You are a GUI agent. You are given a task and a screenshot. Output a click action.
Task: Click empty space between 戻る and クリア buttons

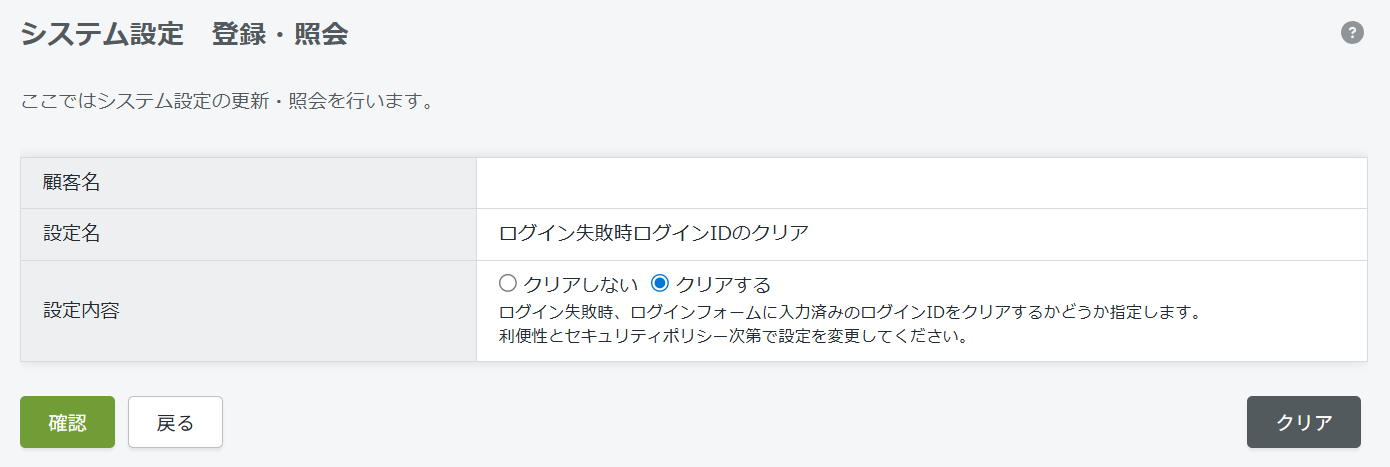tap(730, 422)
